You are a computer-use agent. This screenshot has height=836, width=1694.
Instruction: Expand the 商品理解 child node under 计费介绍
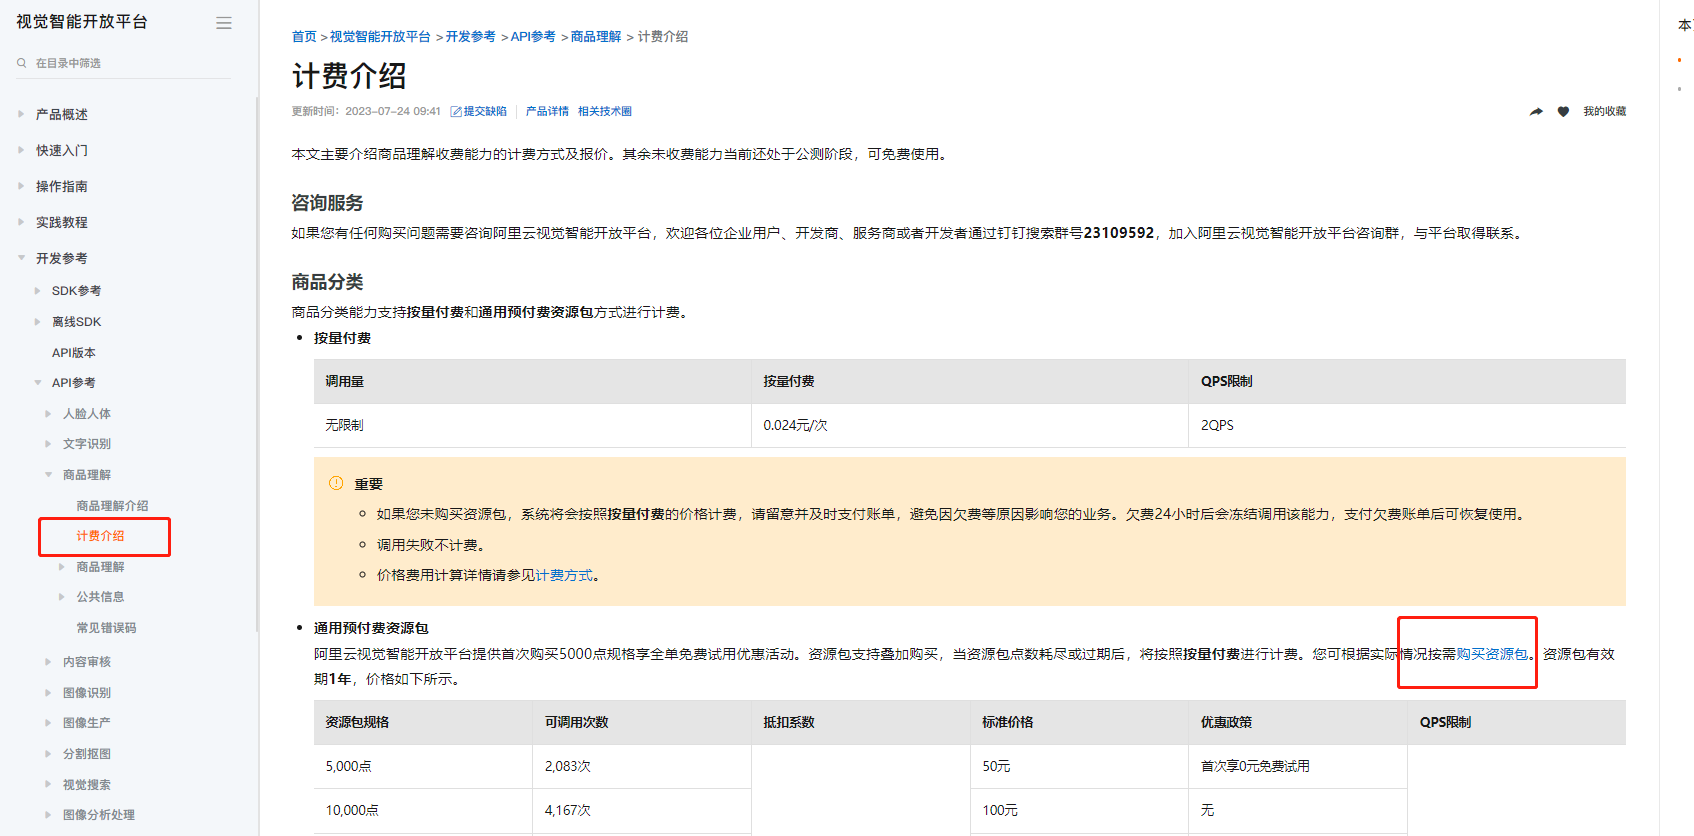coord(62,567)
